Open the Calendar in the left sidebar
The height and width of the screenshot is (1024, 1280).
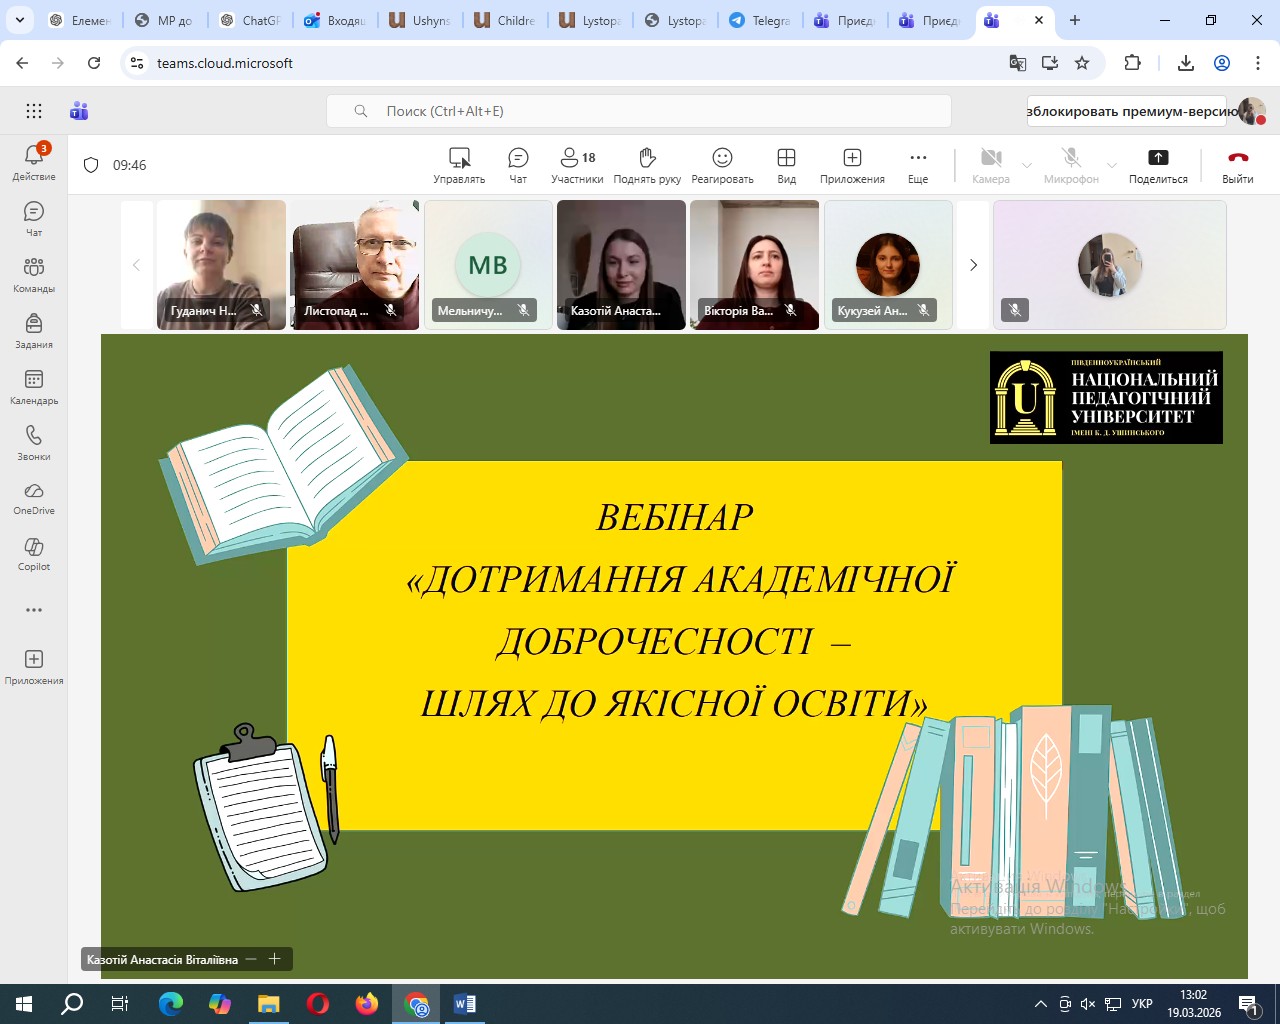coord(34,387)
